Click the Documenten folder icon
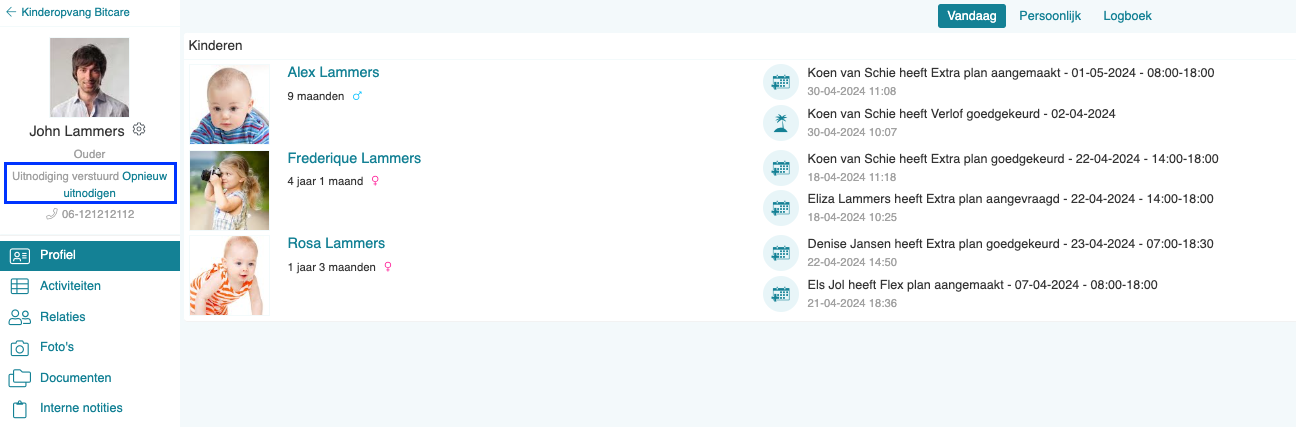 coord(20,378)
